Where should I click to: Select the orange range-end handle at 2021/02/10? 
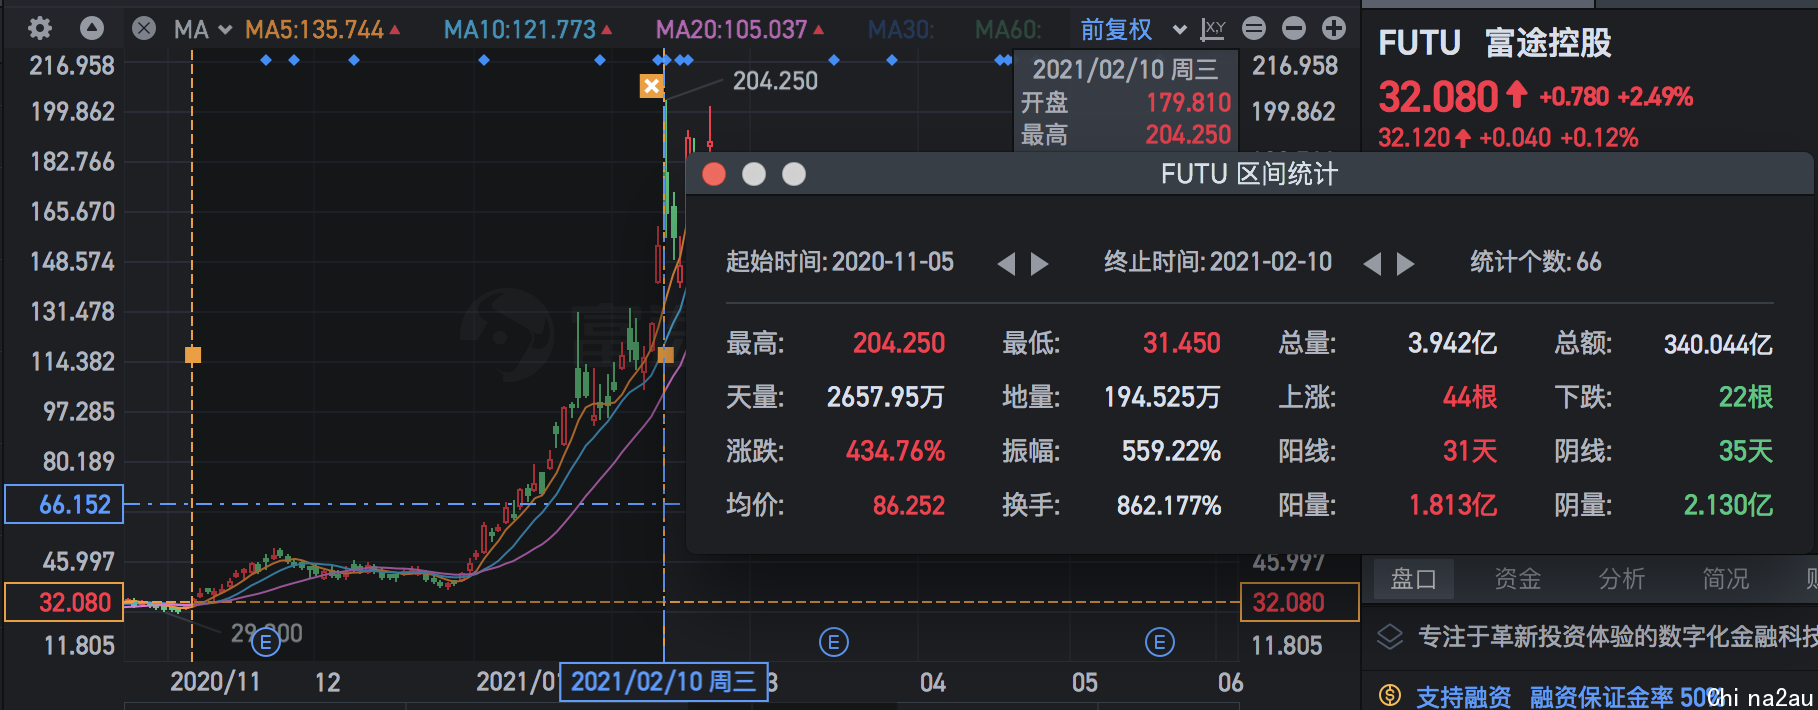(666, 355)
